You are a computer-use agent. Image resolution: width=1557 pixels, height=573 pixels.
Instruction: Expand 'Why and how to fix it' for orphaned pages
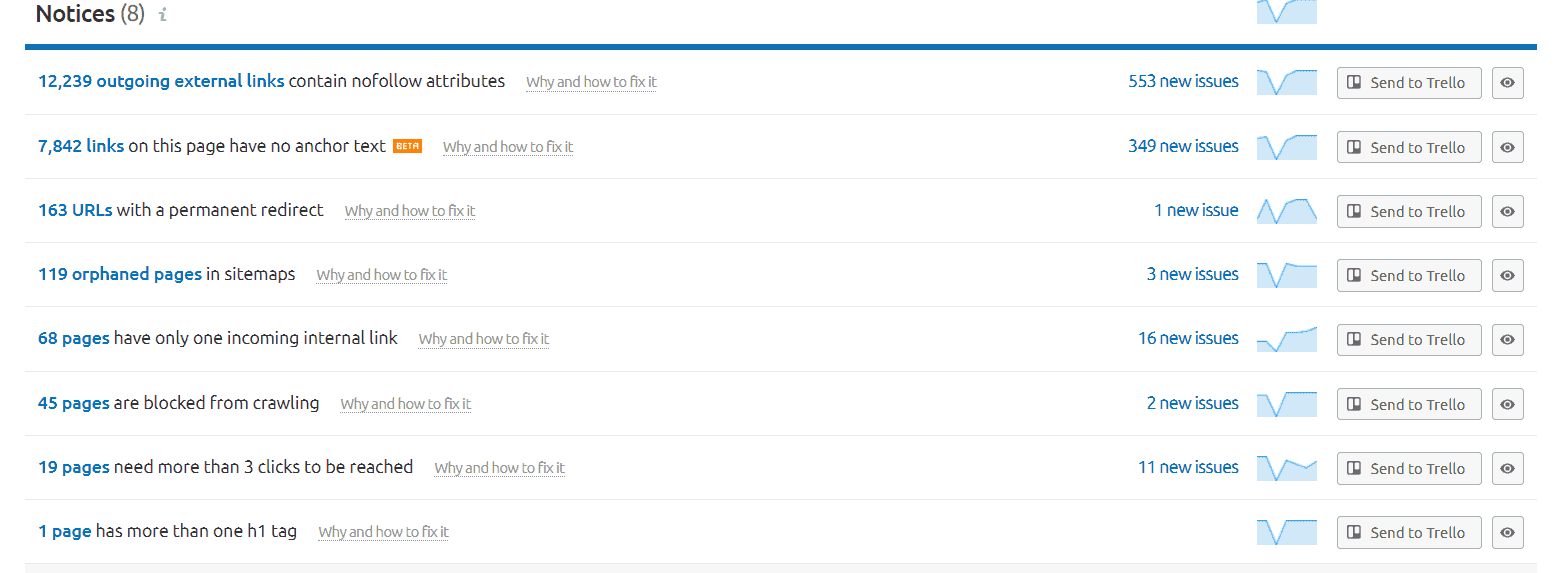[382, 275]
